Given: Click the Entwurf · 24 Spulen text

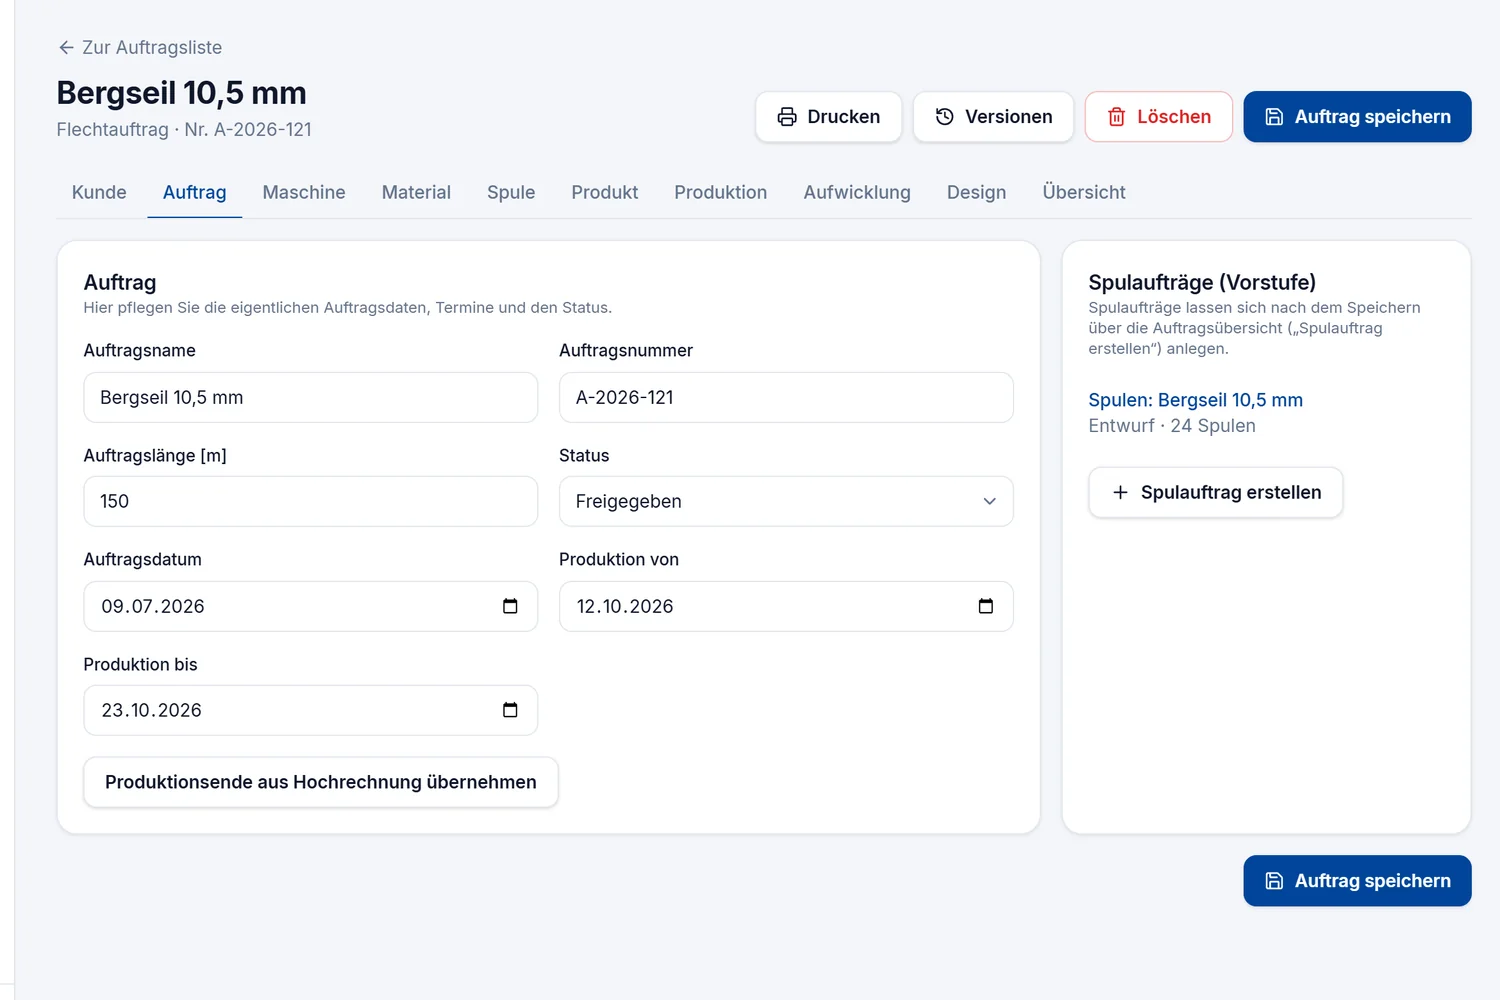Looking at the screenshot, I should (1172, 426).
